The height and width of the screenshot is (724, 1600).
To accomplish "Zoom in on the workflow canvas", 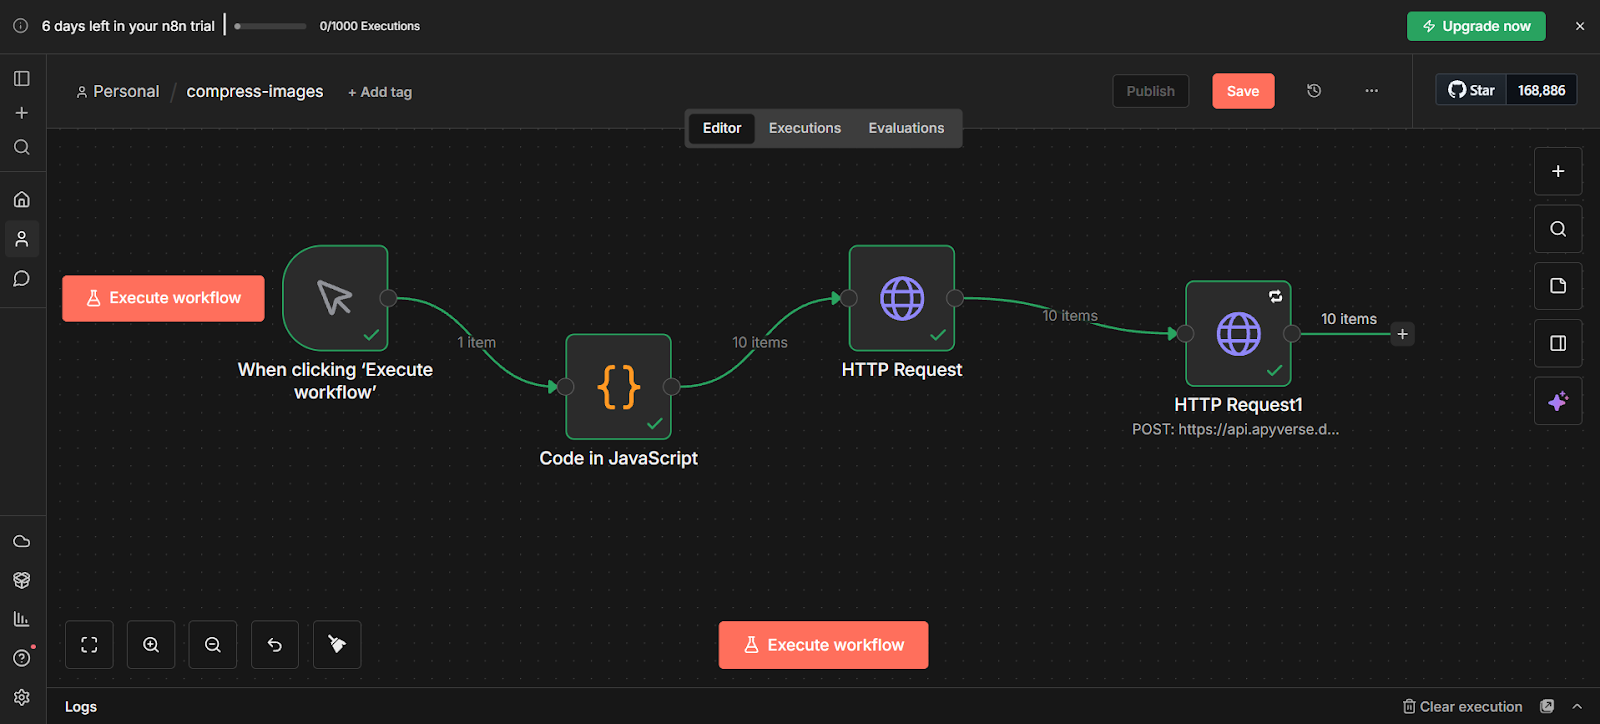I will coord(151,645).
